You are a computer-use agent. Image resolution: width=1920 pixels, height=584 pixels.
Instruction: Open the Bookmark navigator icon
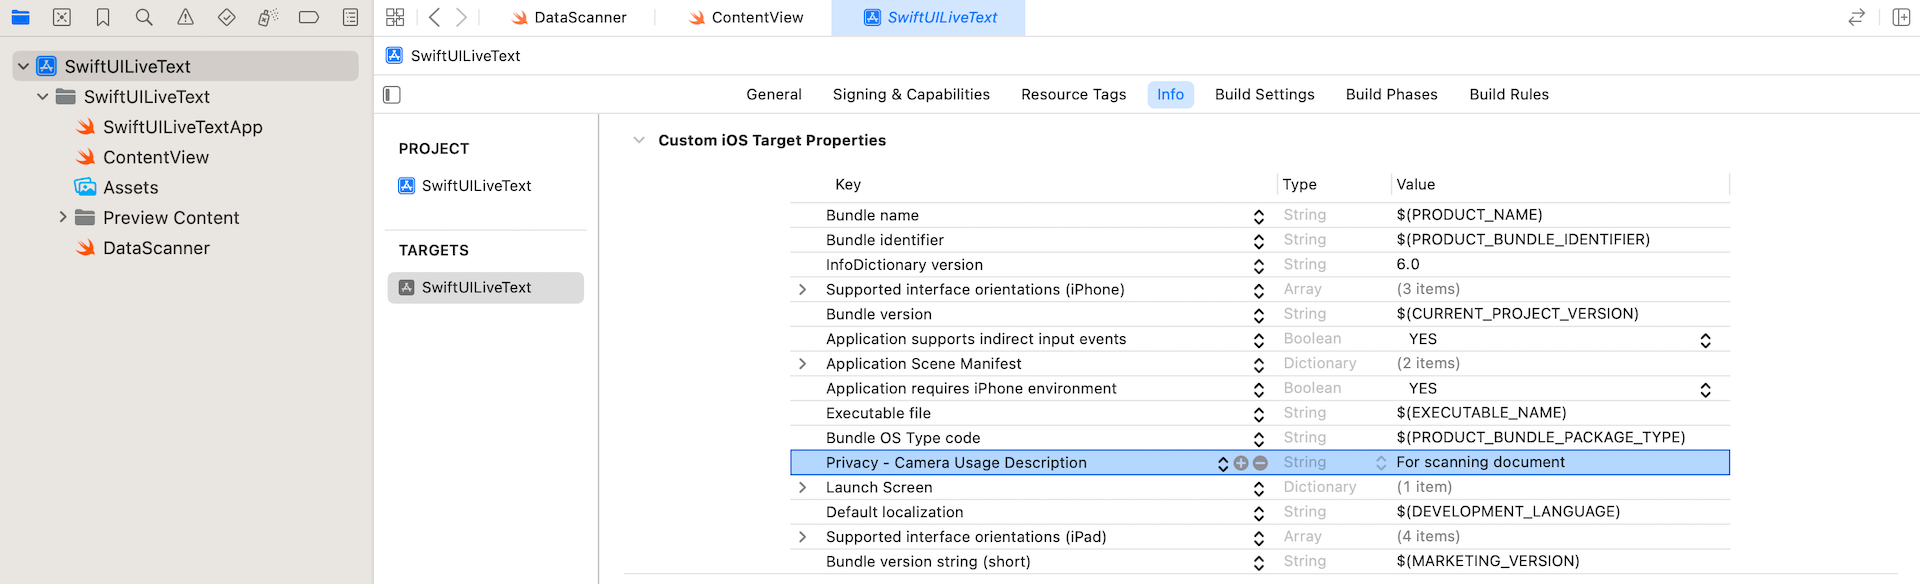pos(103,17)
